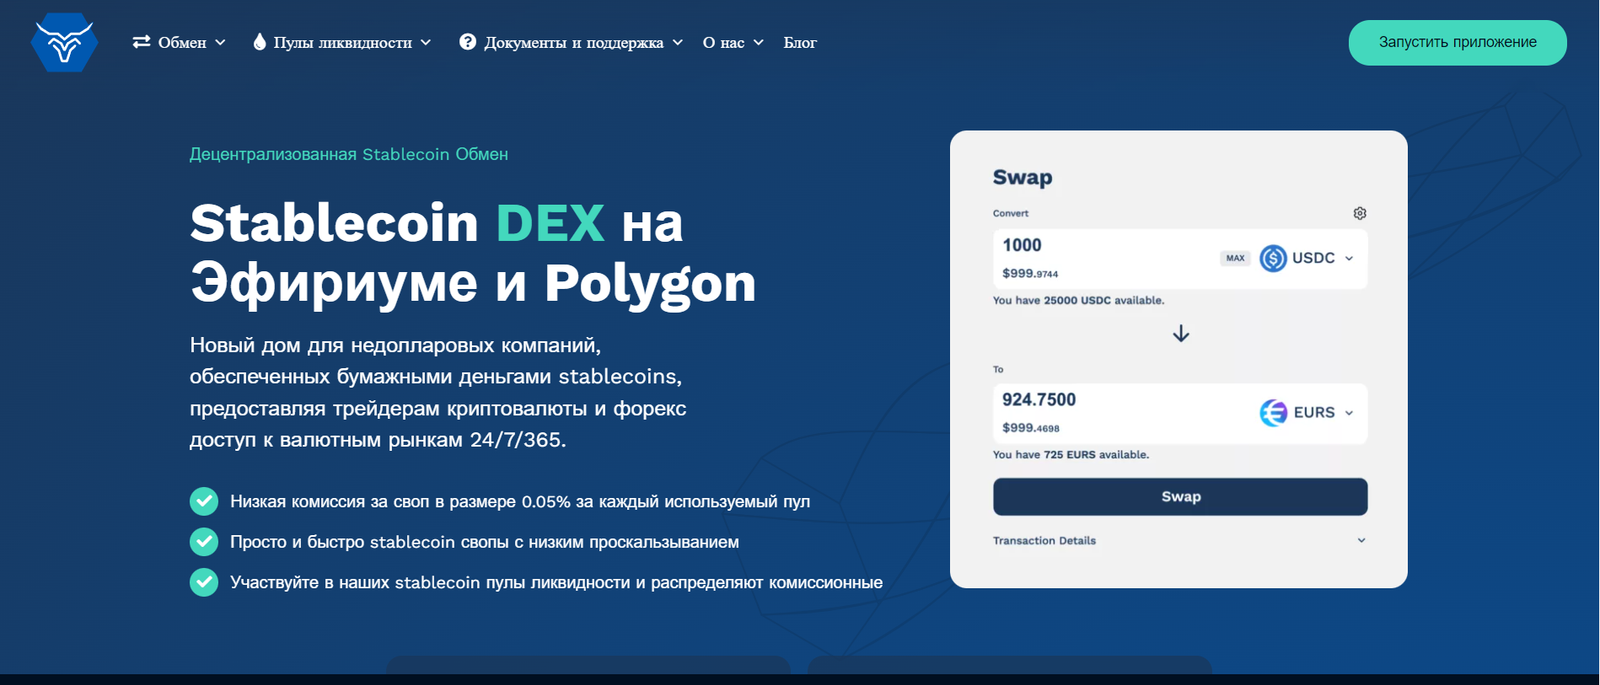Click the USDC coin icon
1600x685 pixels.
click(x=1273, y=258)
